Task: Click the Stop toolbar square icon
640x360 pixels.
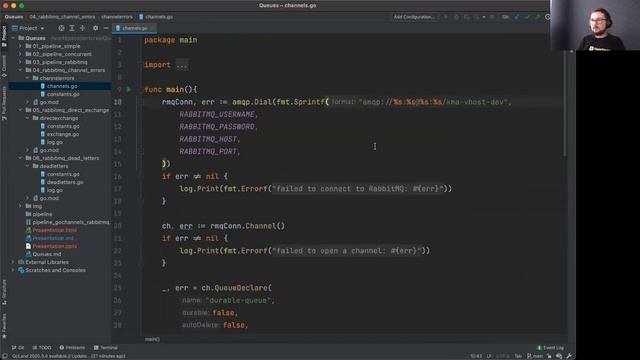Action: (x=492, y=17)
